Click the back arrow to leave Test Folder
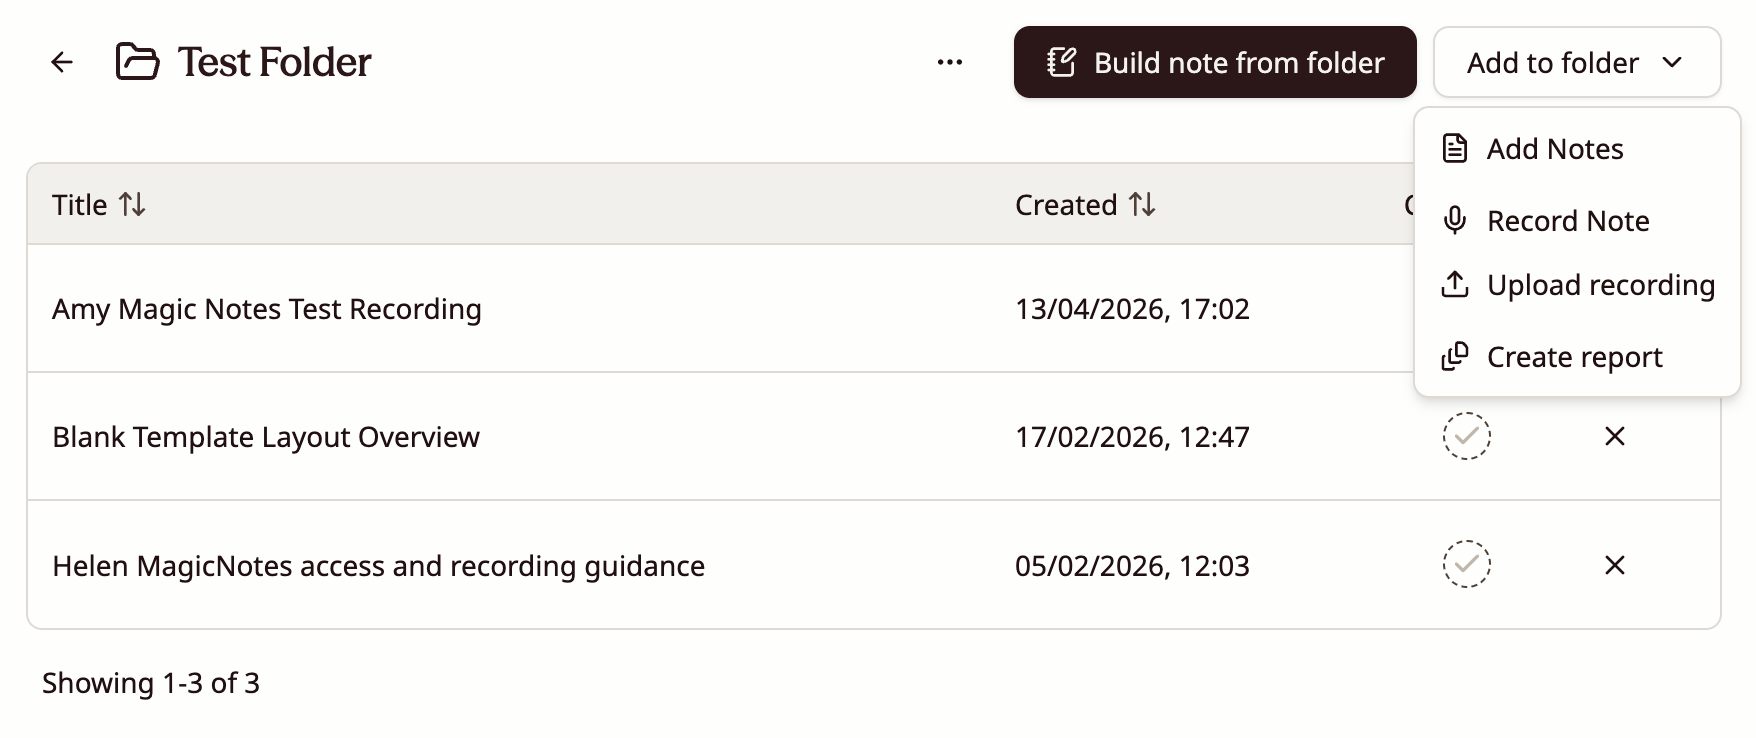This screenshot has height=738, width=1756. click(63, 62)
